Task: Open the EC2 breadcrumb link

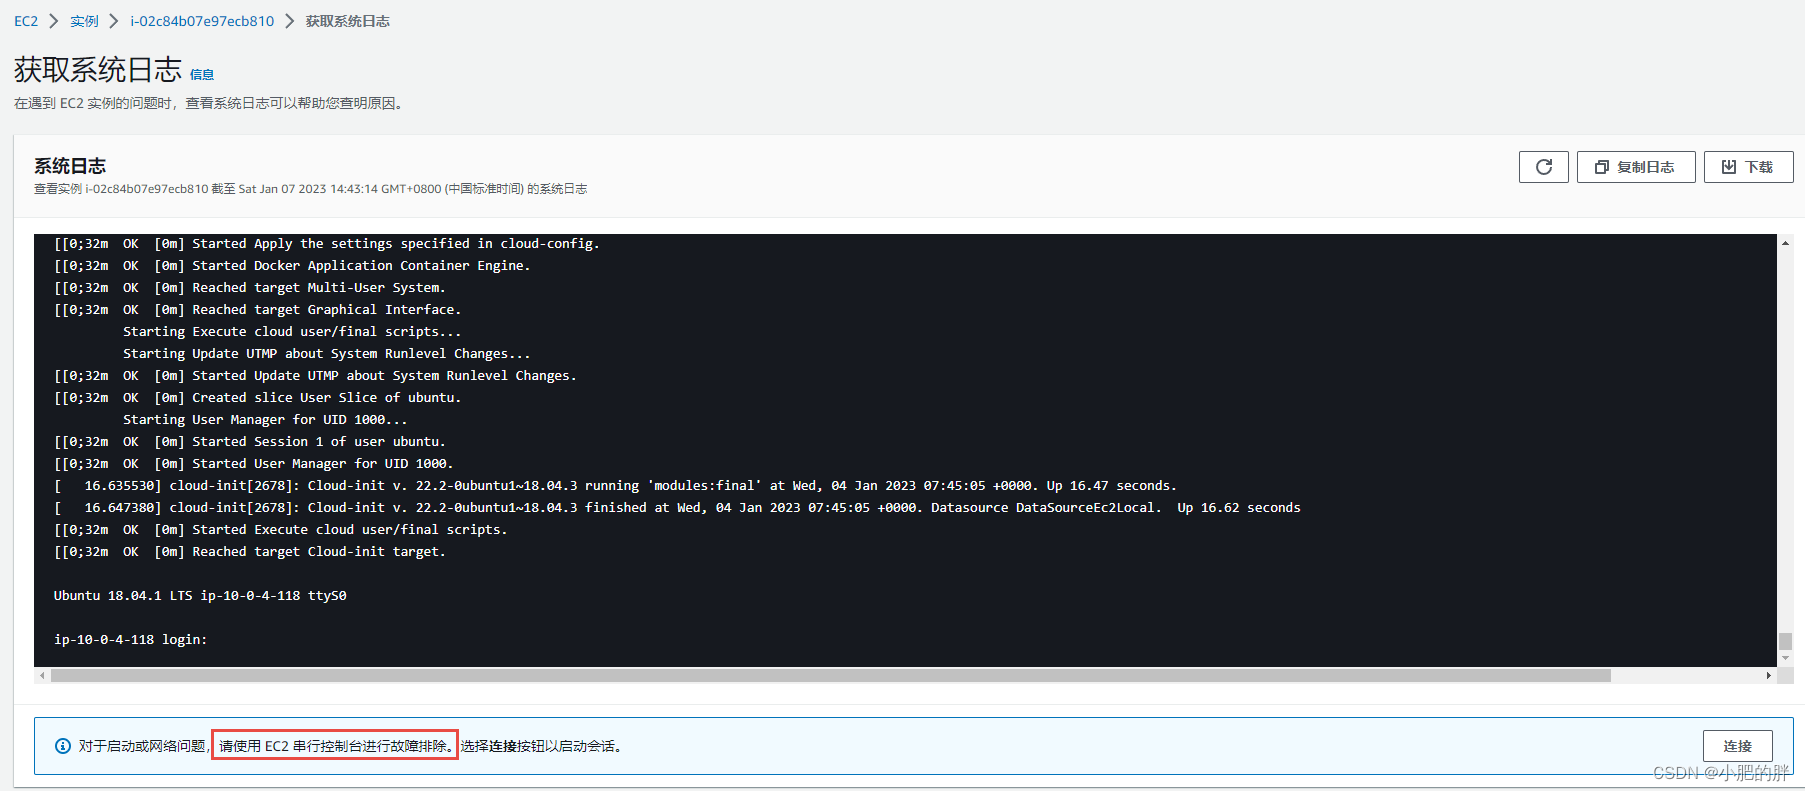Action: tap(26, 21)
